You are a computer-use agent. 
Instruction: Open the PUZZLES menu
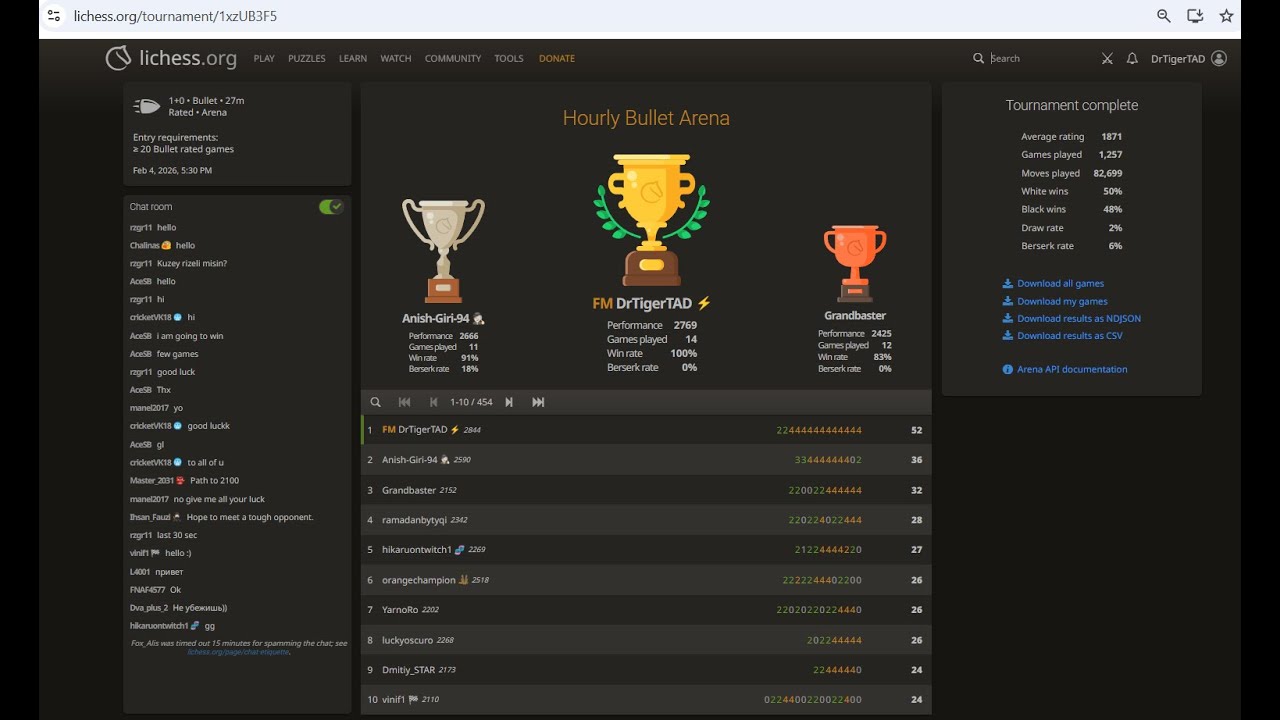point(307,59)
